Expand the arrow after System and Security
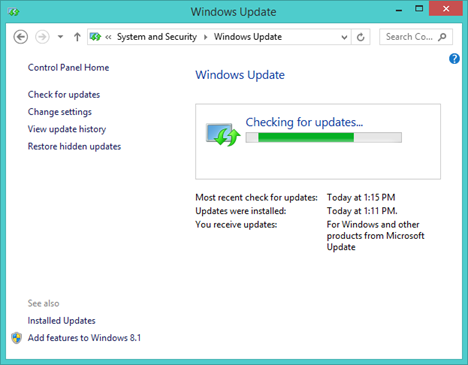This screenshot has height=365, width=468. click(205, 37)
